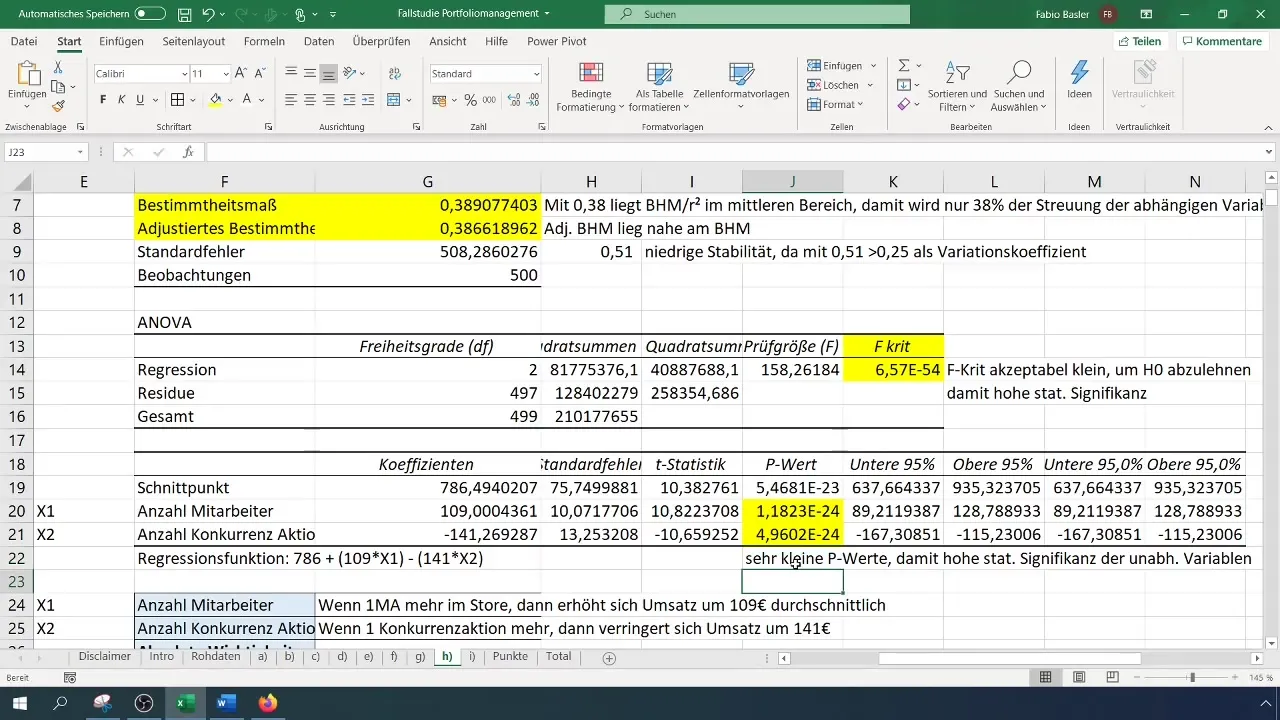Toggle italic formatting (K)
The image size is (1280, 720).
point(122,100)
